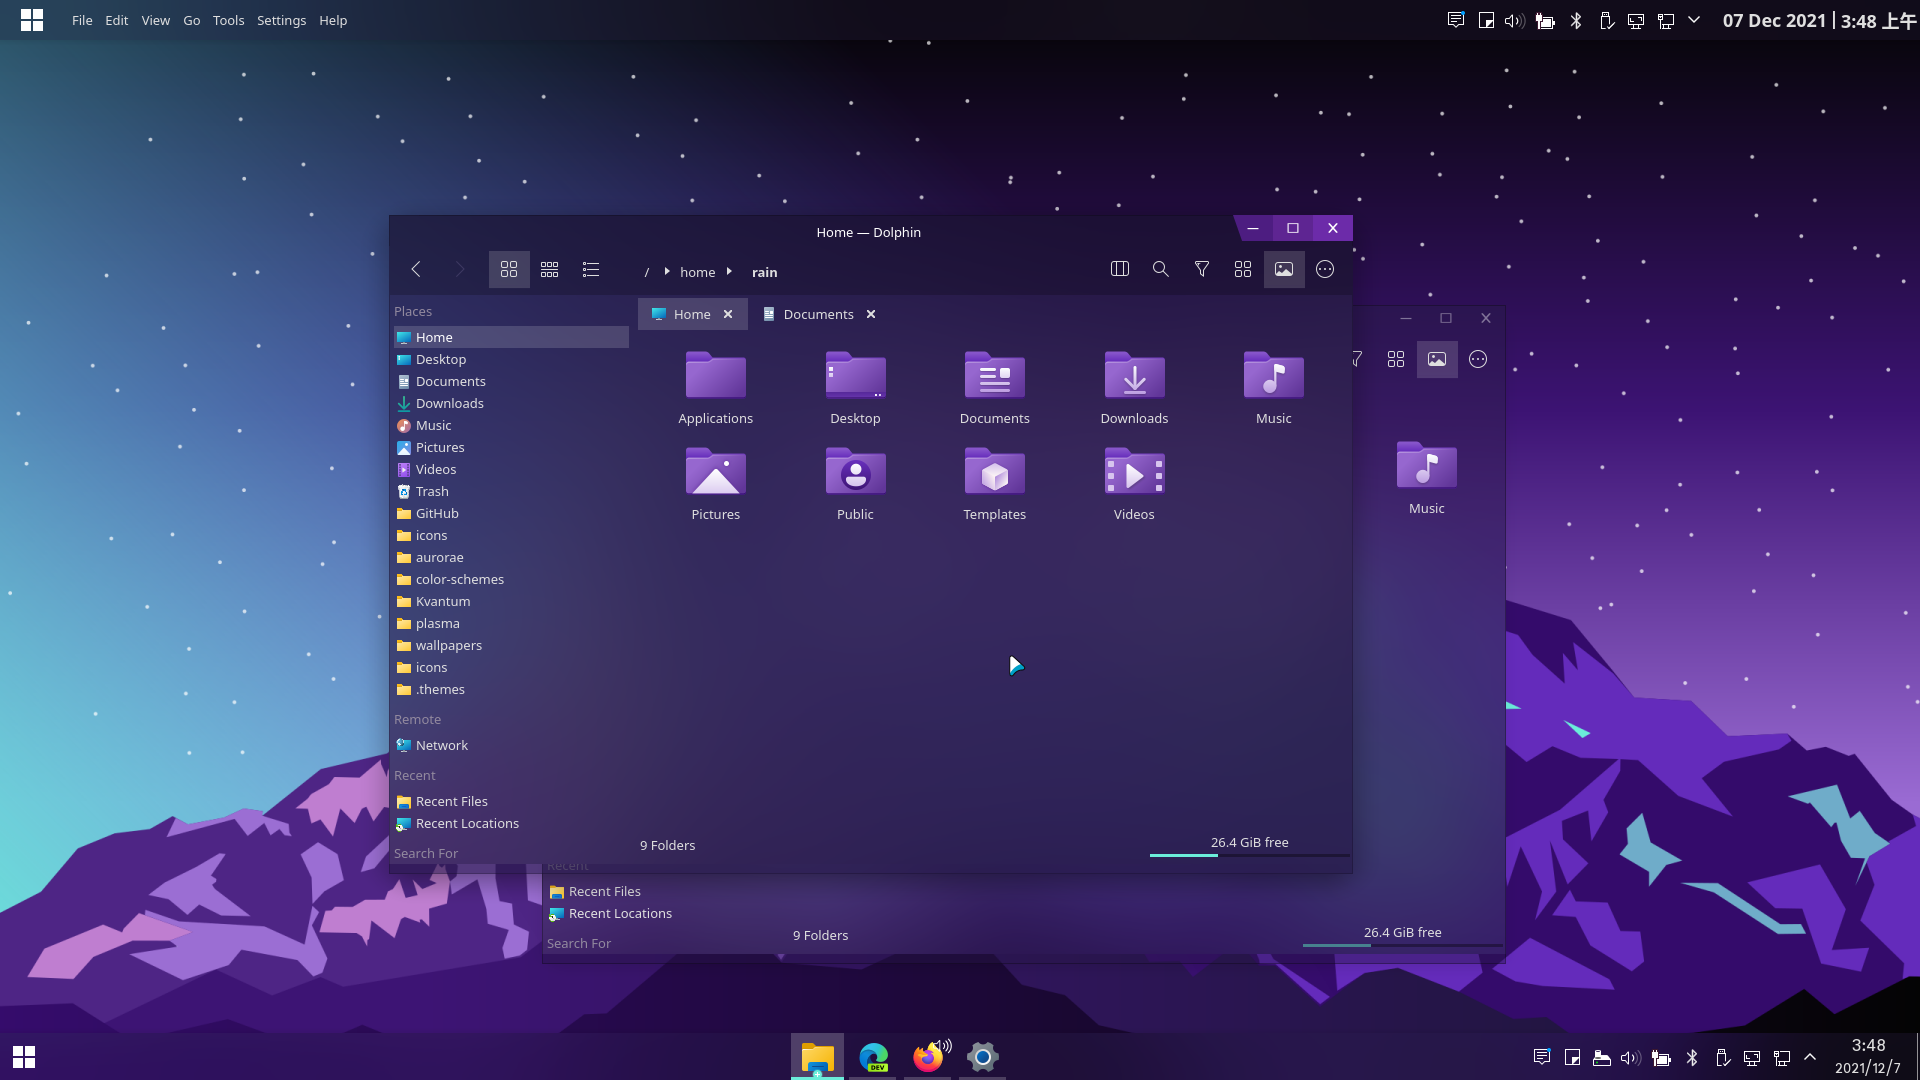Expand the top panel system tray arrow
This screenshot has height=1080, width=1920.
(x=1694, y=20)
